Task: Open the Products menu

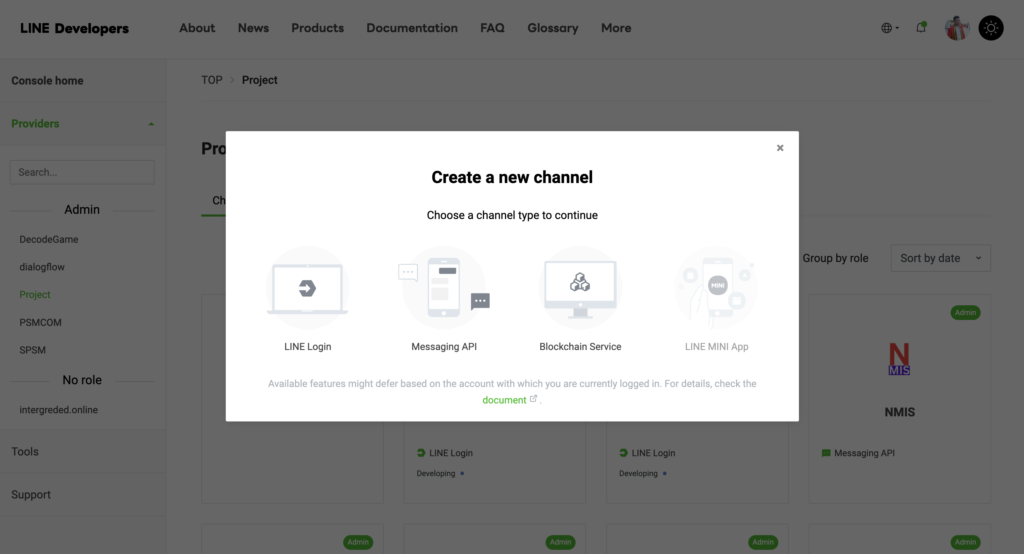Action: pos(317,28)
